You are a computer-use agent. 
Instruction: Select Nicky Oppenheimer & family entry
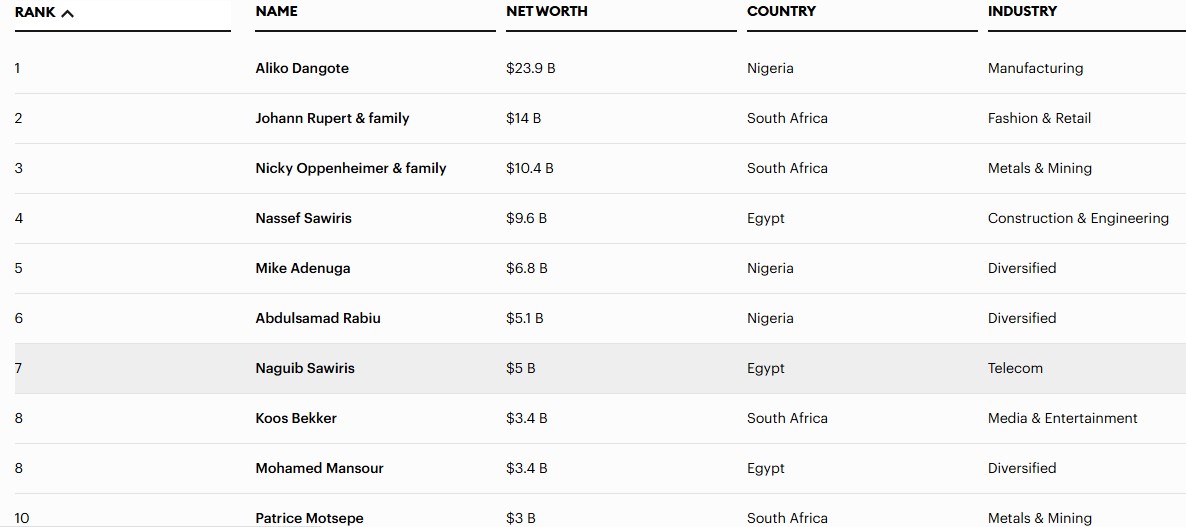coord(351,168)
